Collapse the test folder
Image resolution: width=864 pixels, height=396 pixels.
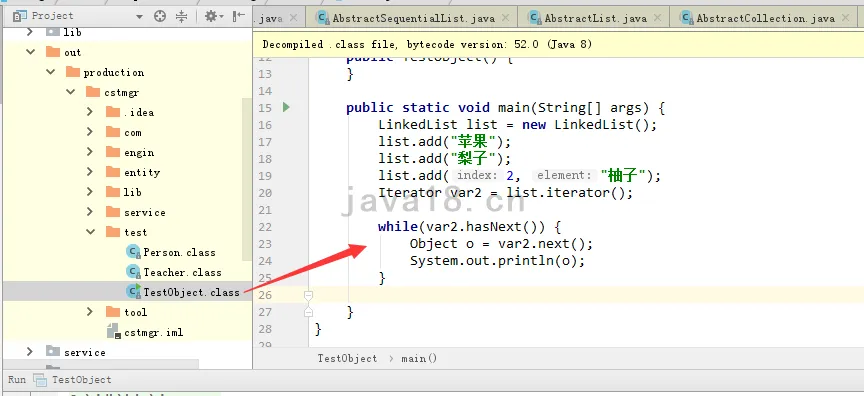[x=90, y=232]
